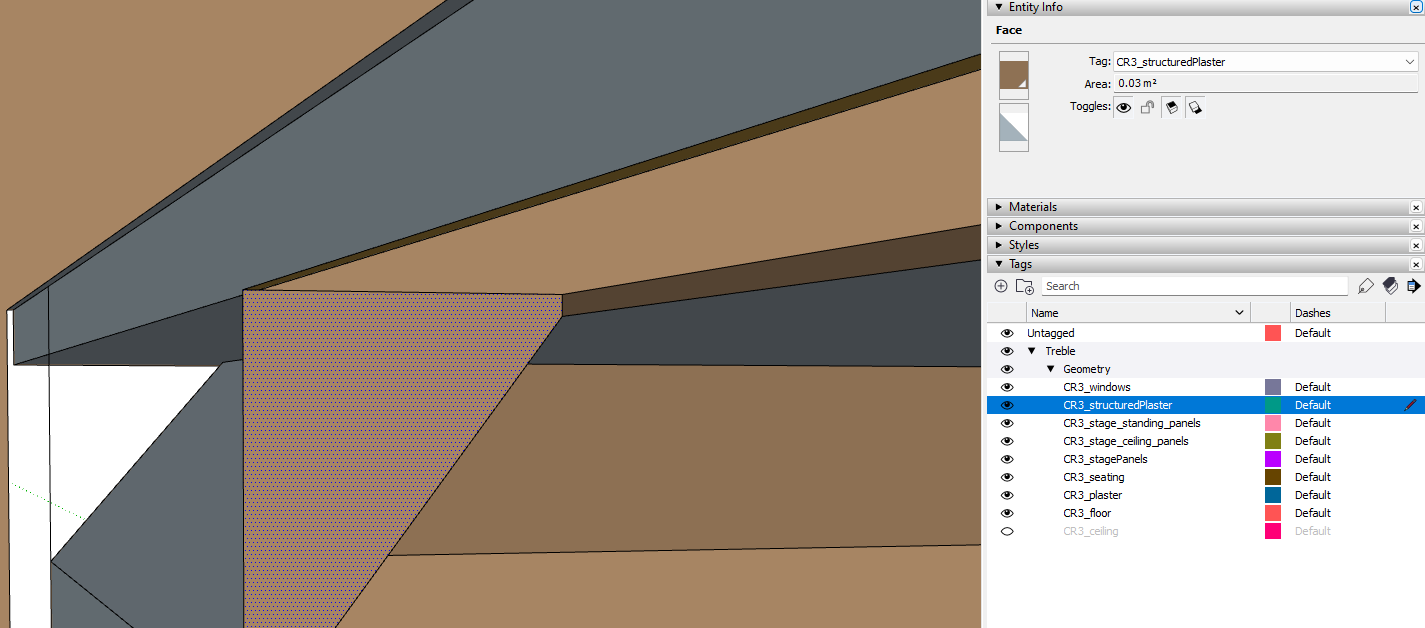Select the CR3_plaster tag row

point(1205,495)
